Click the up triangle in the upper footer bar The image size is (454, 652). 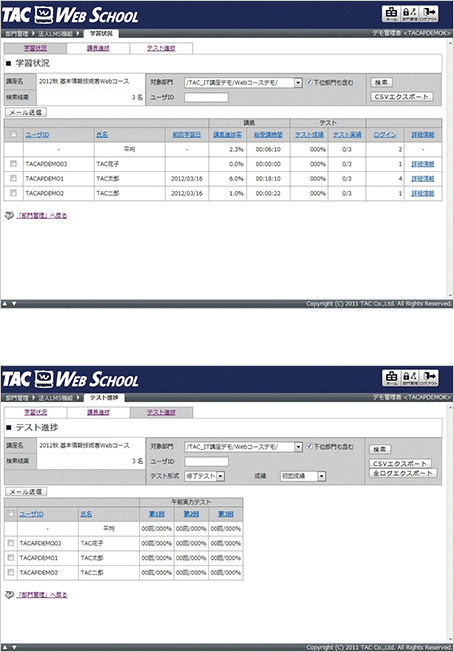tap(5, 304)
